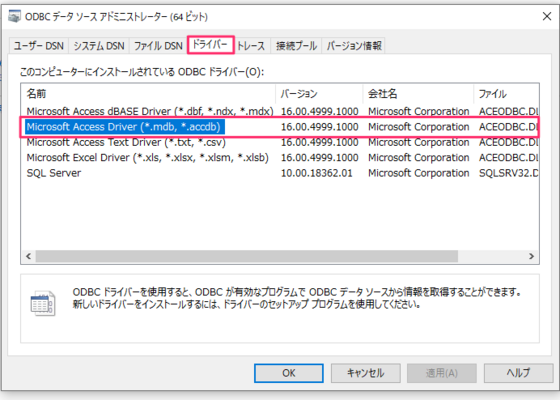Screen dimensions: 560x400
Task: Switch to the ユーザー DSN tab
Action: pyautogui.click(x=39, y=46)
